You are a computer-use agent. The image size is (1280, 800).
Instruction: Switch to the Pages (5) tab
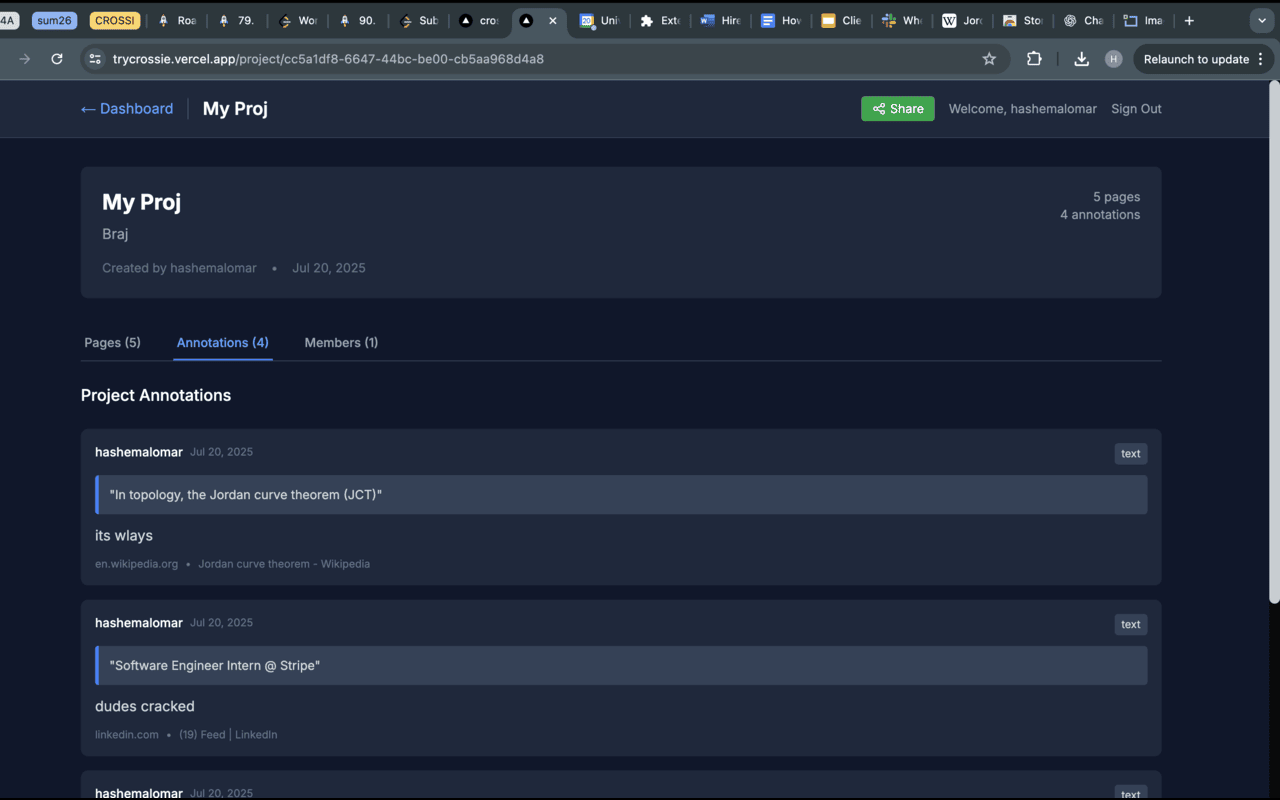[x=112, y=343]
